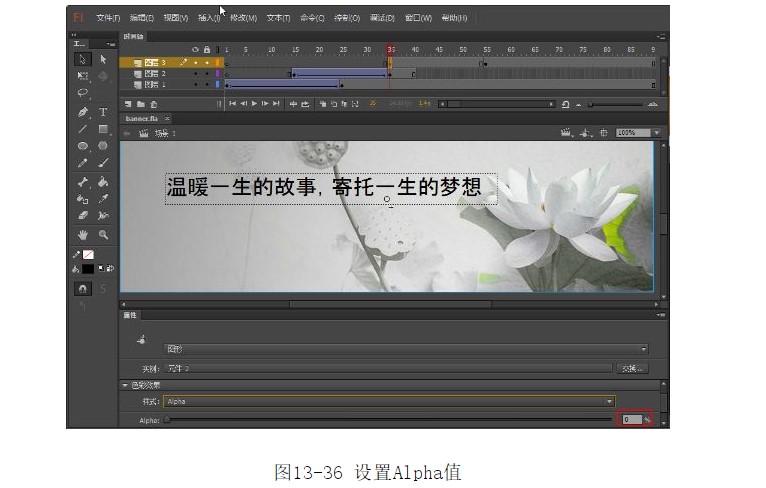Toggle lock dot for layer 2
This screenshot has height=488, width=766.
(x=207, y=73)
